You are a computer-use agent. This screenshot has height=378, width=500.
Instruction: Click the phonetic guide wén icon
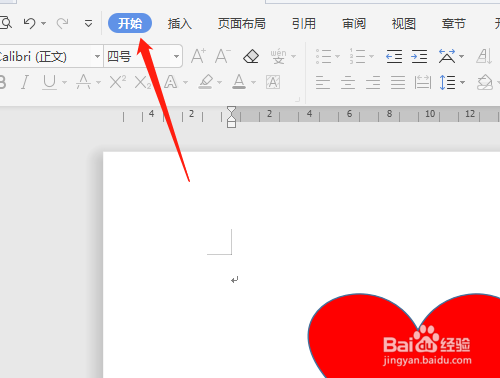(x=278, y=56)
